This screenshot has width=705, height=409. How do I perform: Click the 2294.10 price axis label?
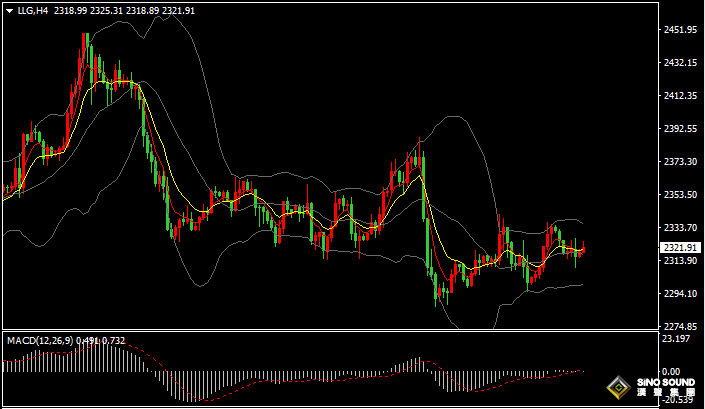coord(679,294)
